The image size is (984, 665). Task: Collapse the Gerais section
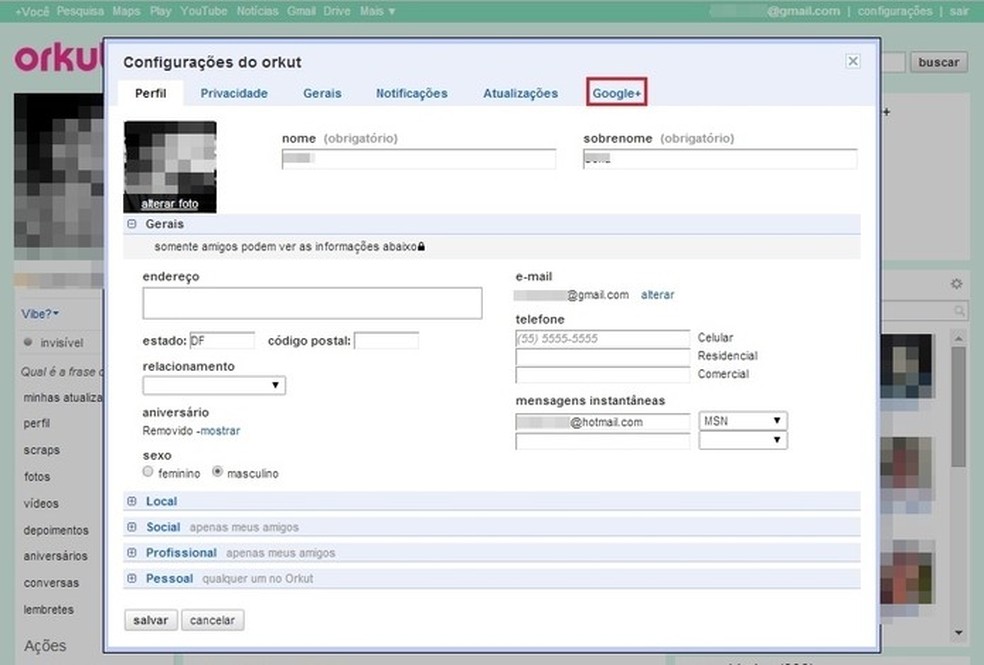point(132,224)
